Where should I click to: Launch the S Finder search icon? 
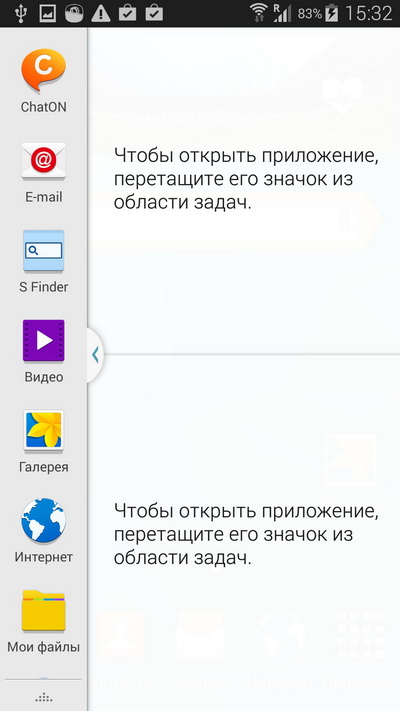(44, 251)
